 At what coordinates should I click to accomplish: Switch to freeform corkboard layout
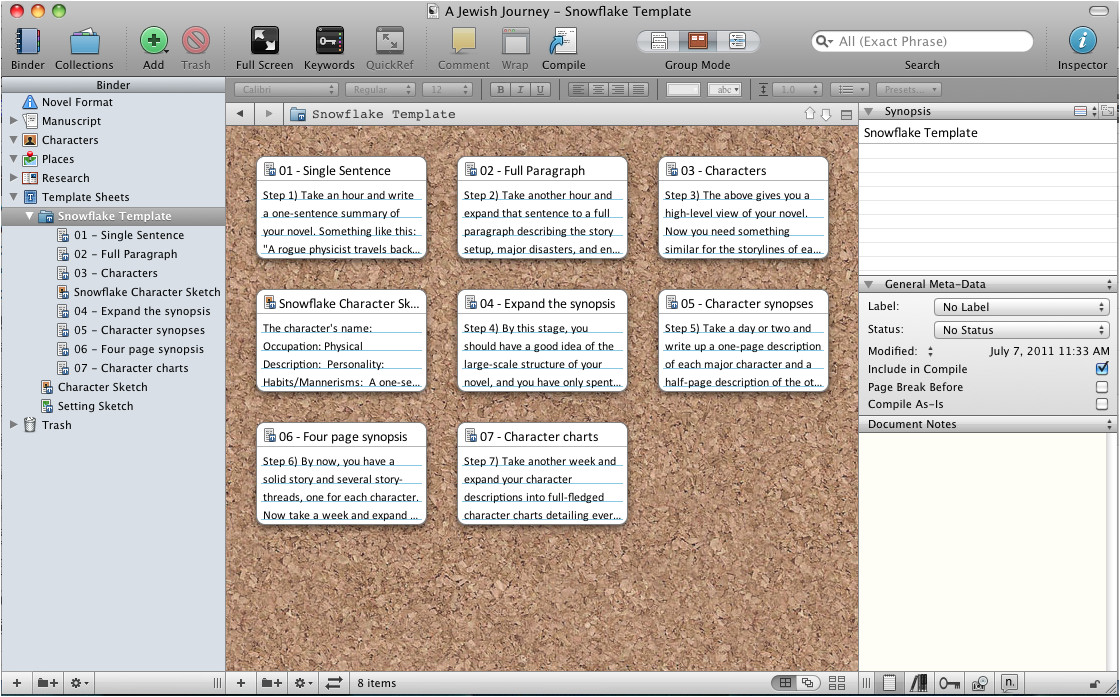point(808,683)
